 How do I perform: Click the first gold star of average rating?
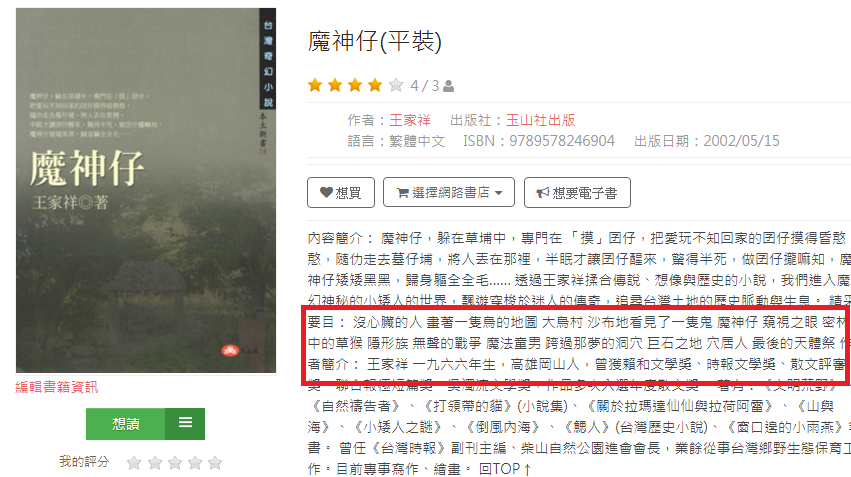pos(315,85)
